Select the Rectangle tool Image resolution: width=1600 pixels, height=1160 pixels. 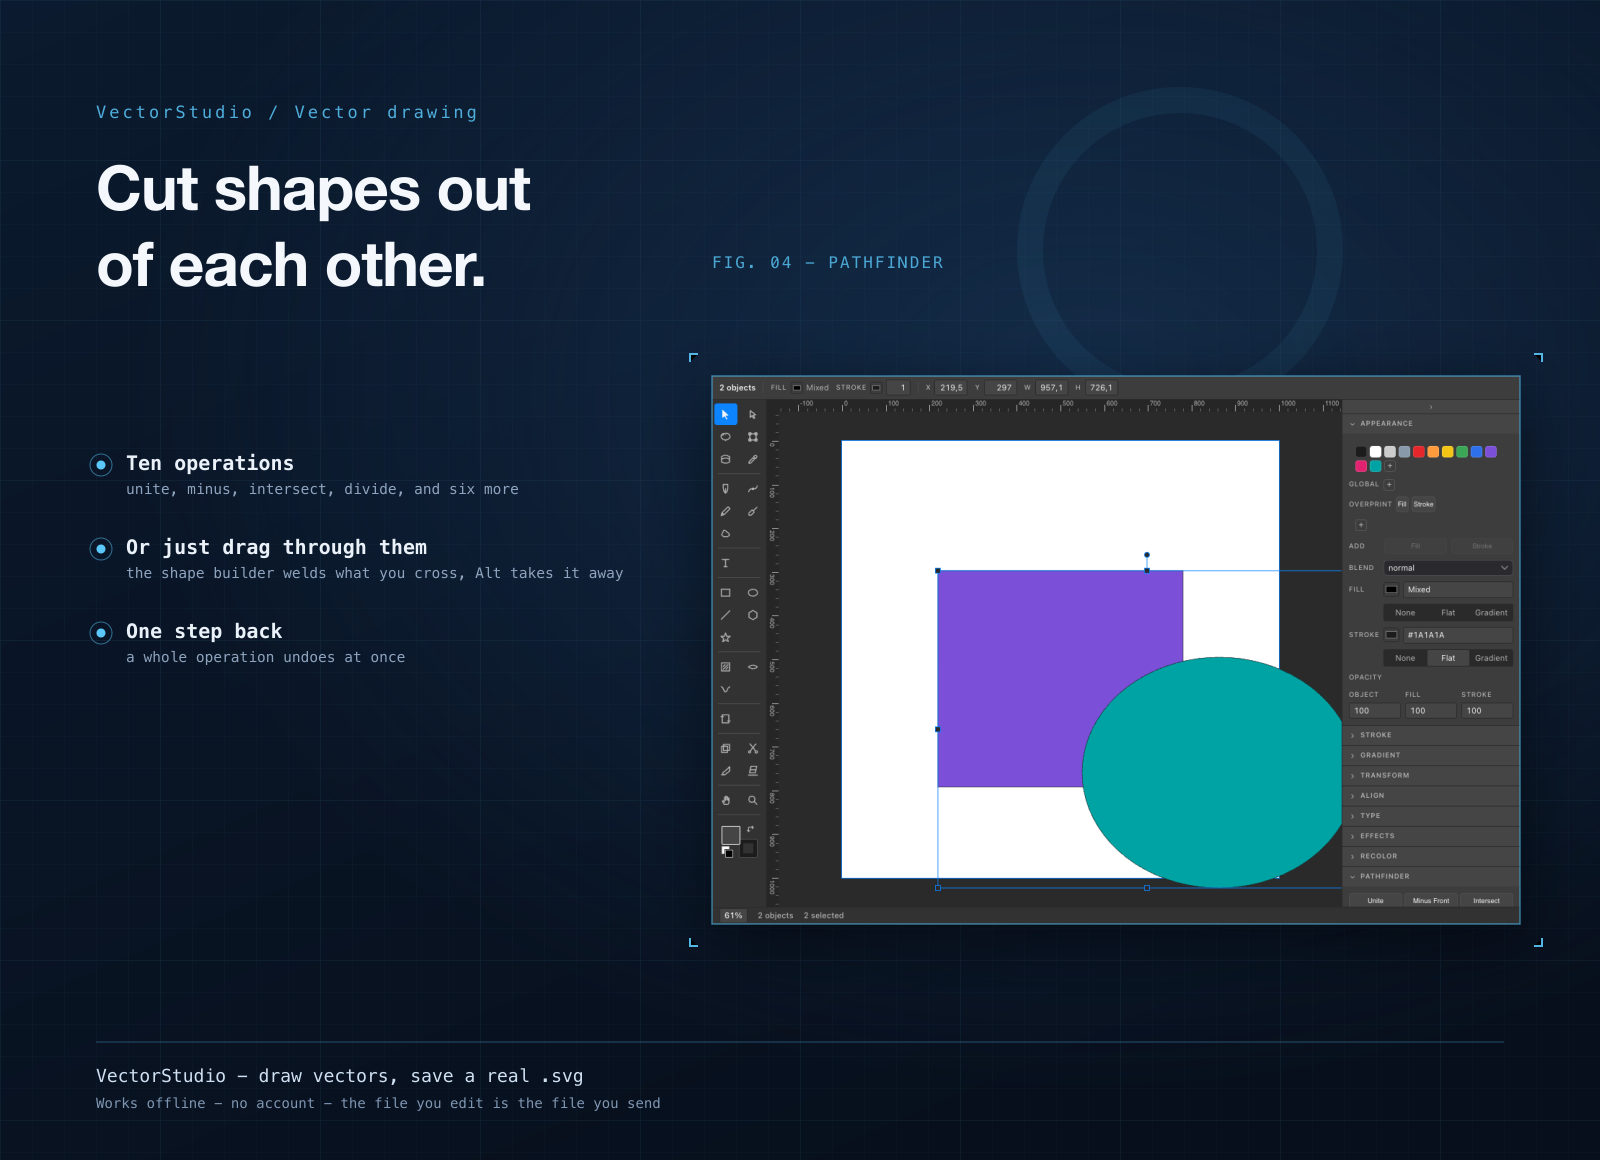pyautogui.click(x=725, y=593)
